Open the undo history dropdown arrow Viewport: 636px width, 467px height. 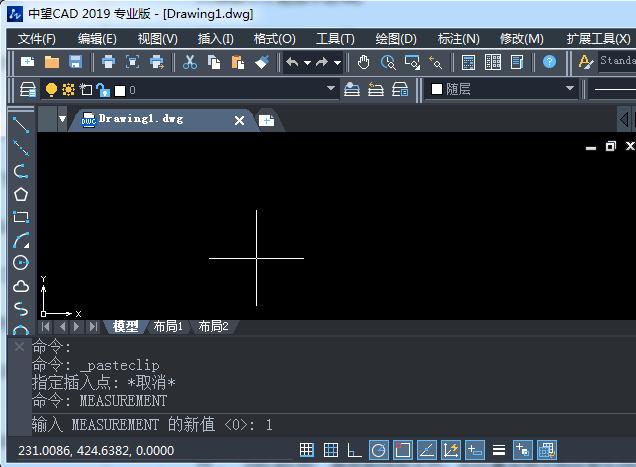click(x=307, y=63)
